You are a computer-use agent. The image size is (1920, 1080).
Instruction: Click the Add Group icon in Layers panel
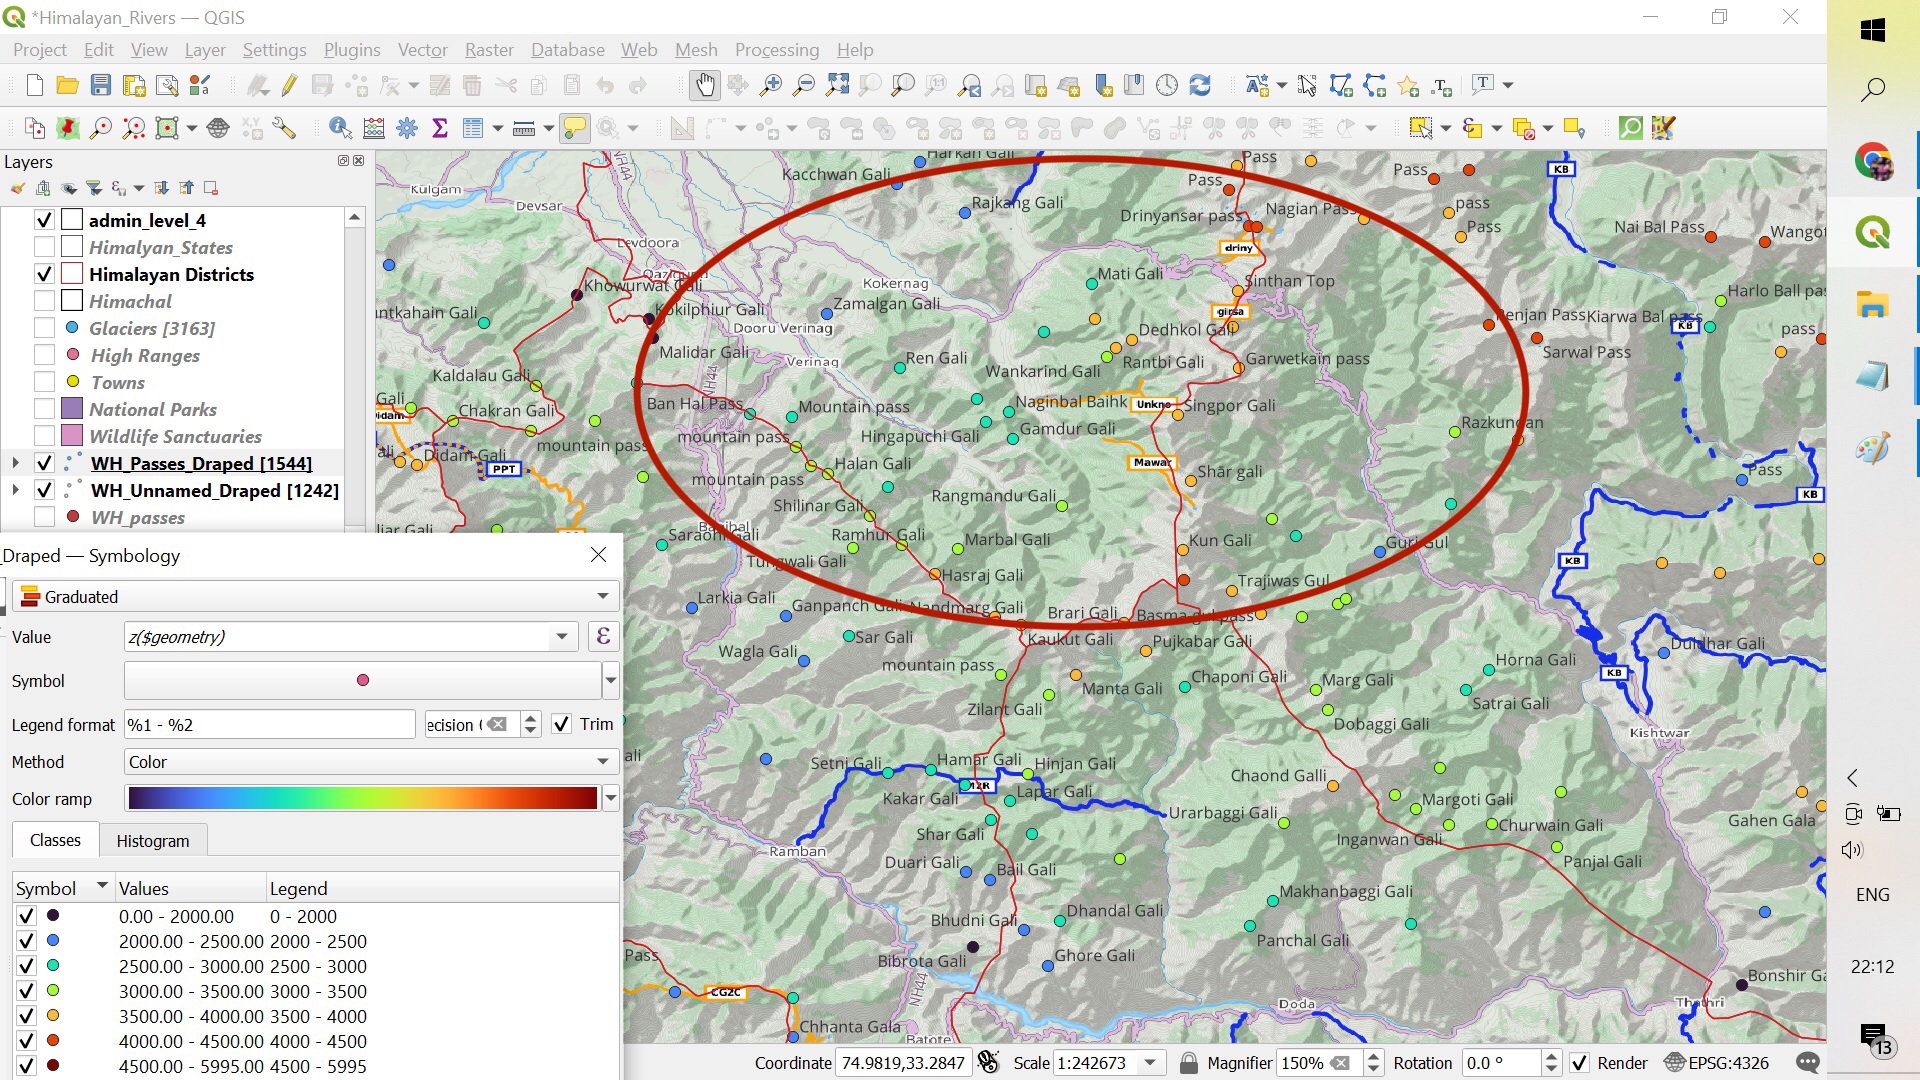pos(43,188)
